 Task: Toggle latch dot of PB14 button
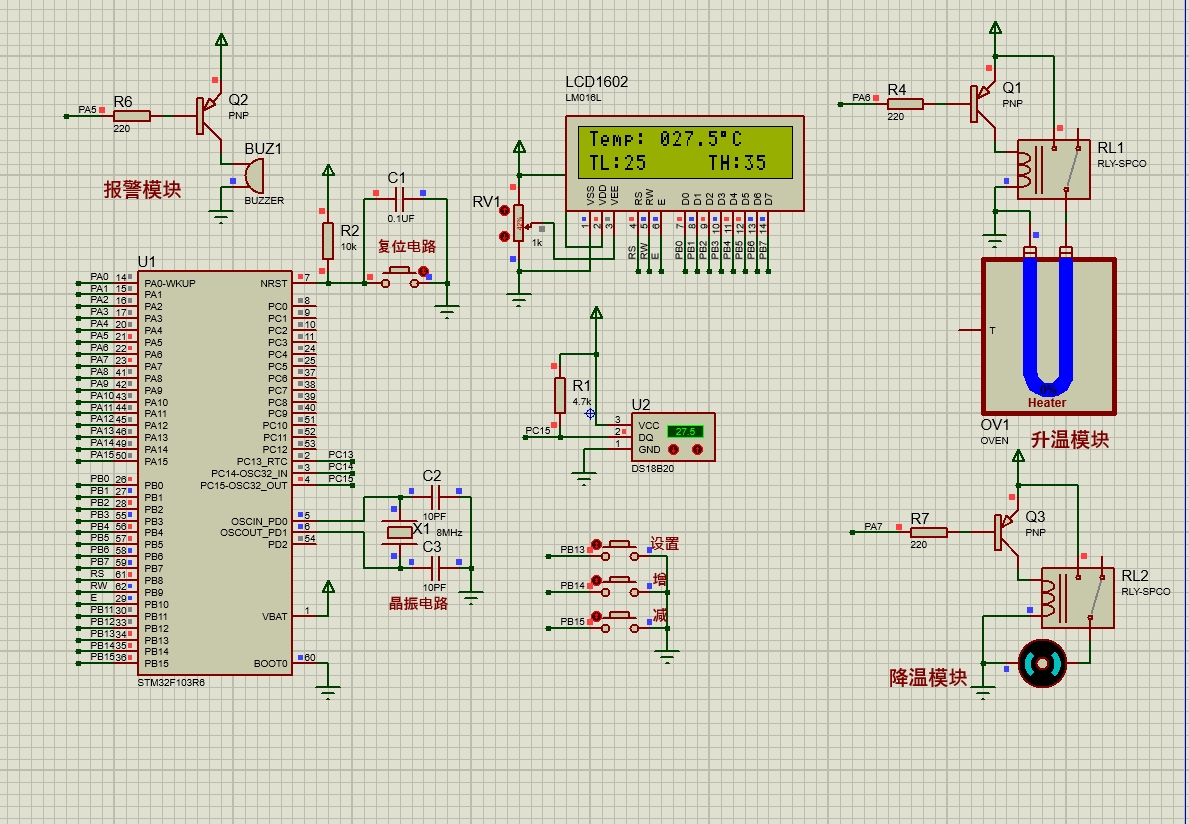pyautogui.click(x=596, y=580)
